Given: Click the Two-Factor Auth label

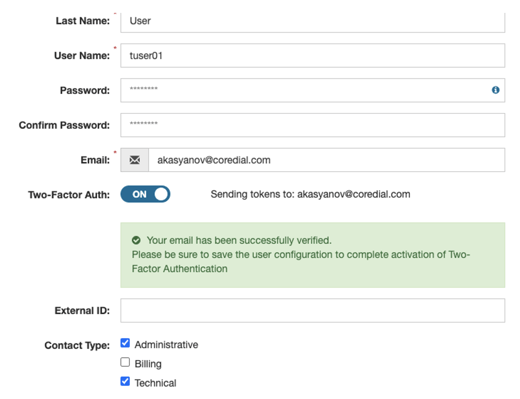Looking at the screenshot, I should 69,195.
